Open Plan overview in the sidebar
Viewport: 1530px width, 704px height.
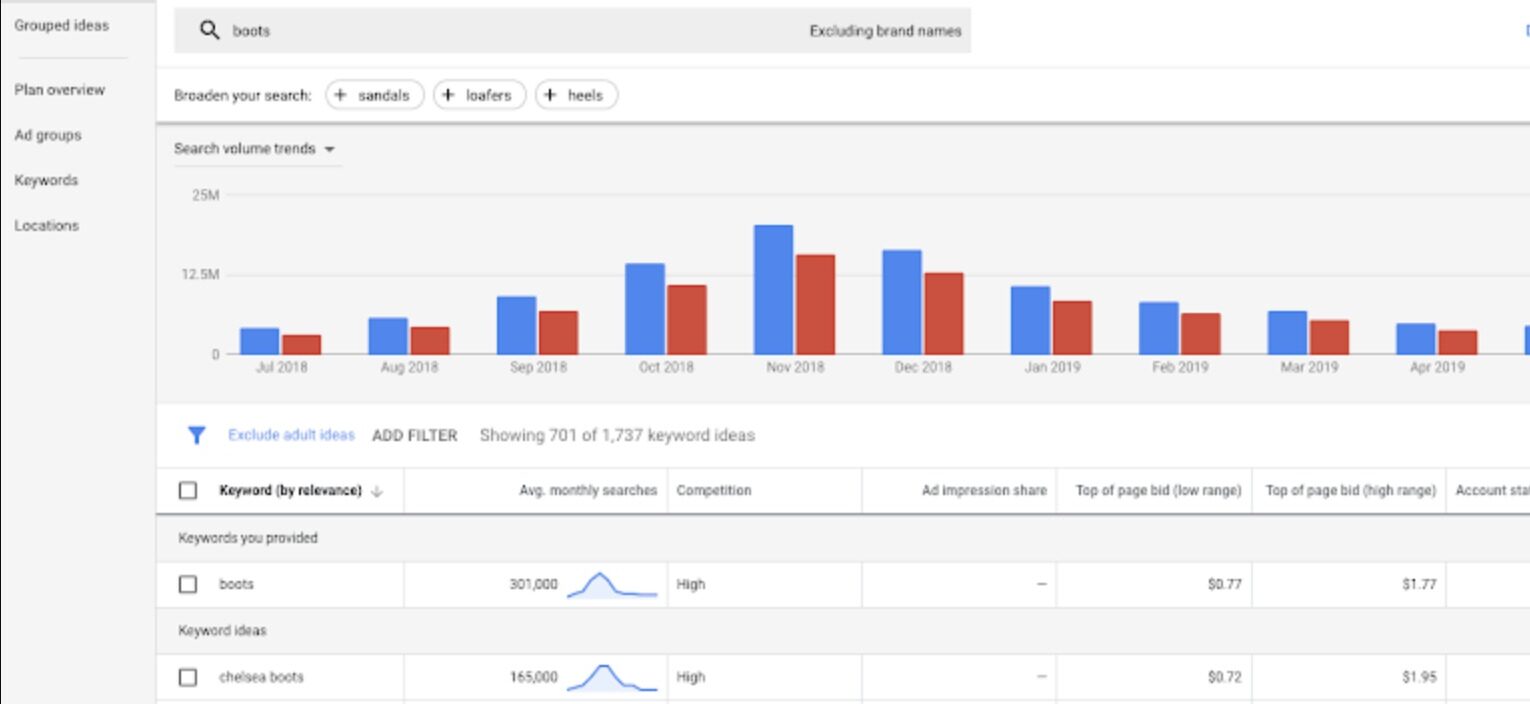59,90
